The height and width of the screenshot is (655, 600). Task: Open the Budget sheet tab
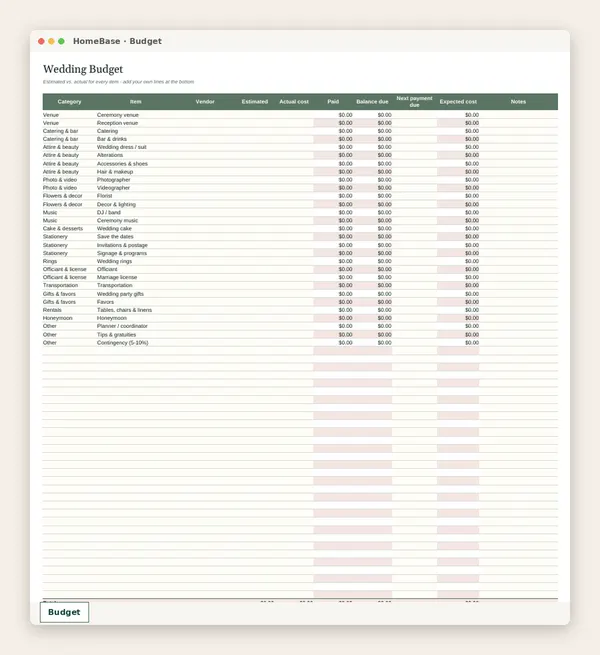(64, 612)
